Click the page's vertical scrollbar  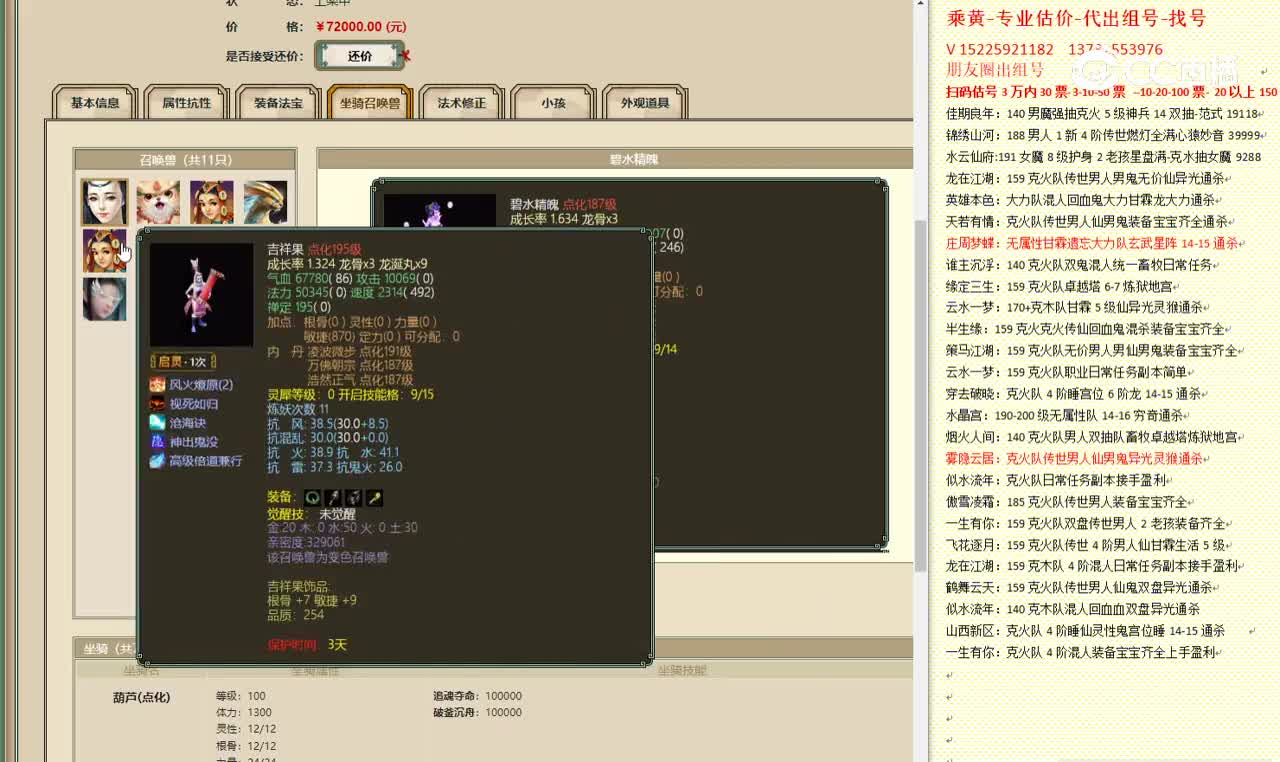(x=921, y=395)
